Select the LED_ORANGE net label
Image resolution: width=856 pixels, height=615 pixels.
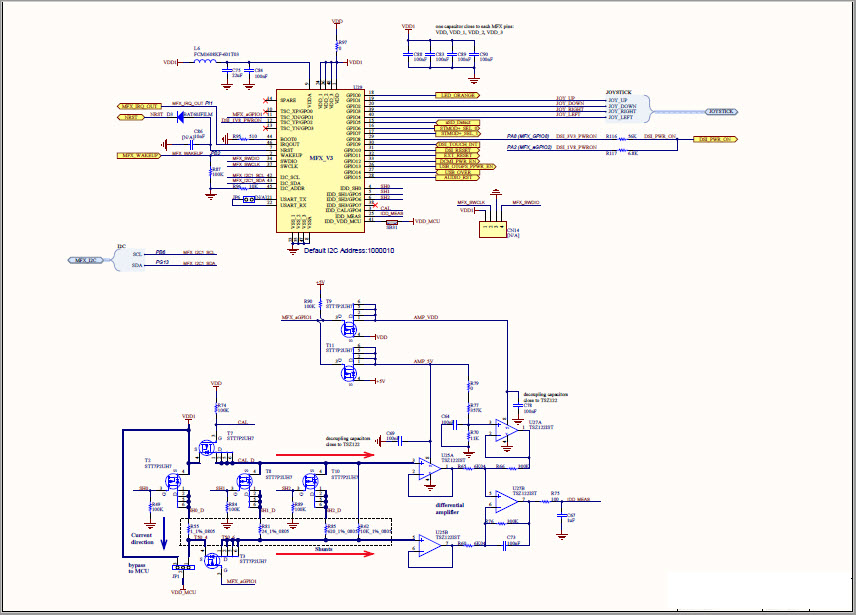click(457, 95)
